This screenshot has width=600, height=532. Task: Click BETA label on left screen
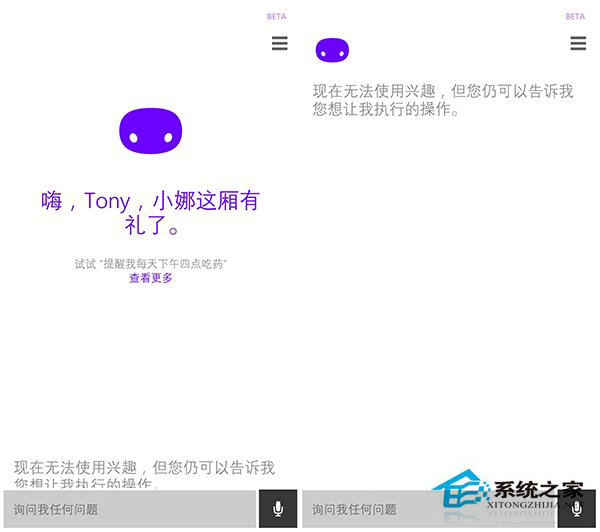pos(276,16)
